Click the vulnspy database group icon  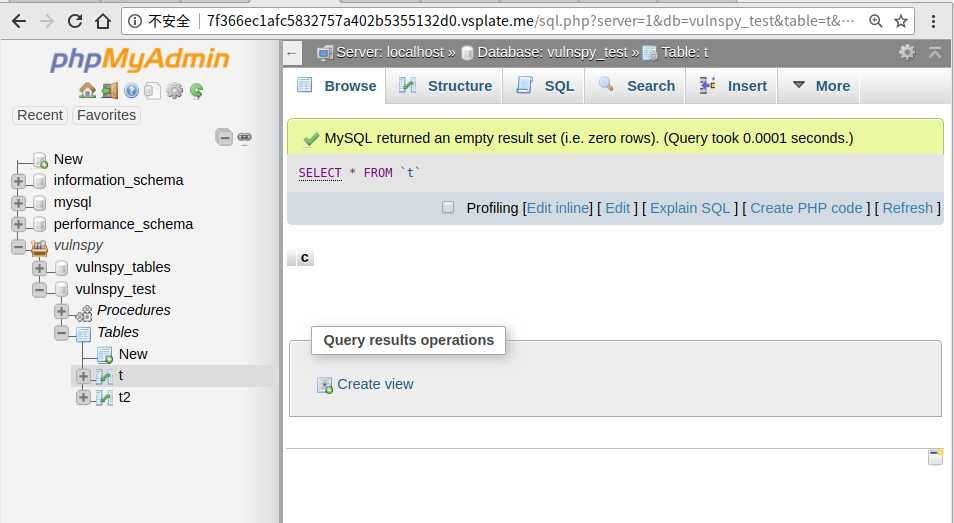tap(40, 246)
